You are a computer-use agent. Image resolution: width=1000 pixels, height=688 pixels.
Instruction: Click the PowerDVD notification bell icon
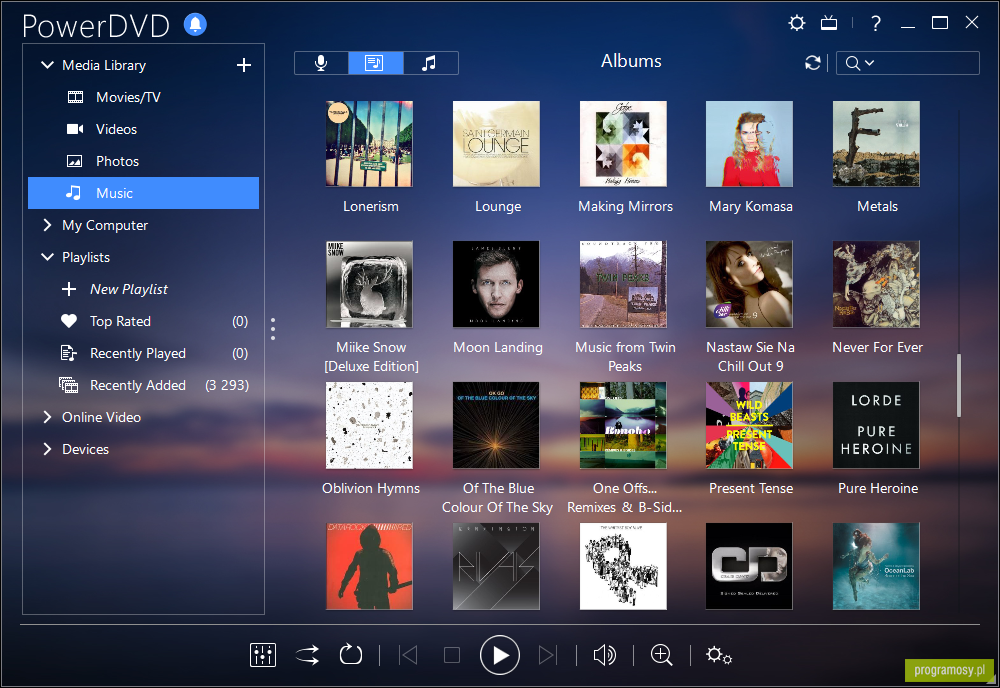coord(195,25)
